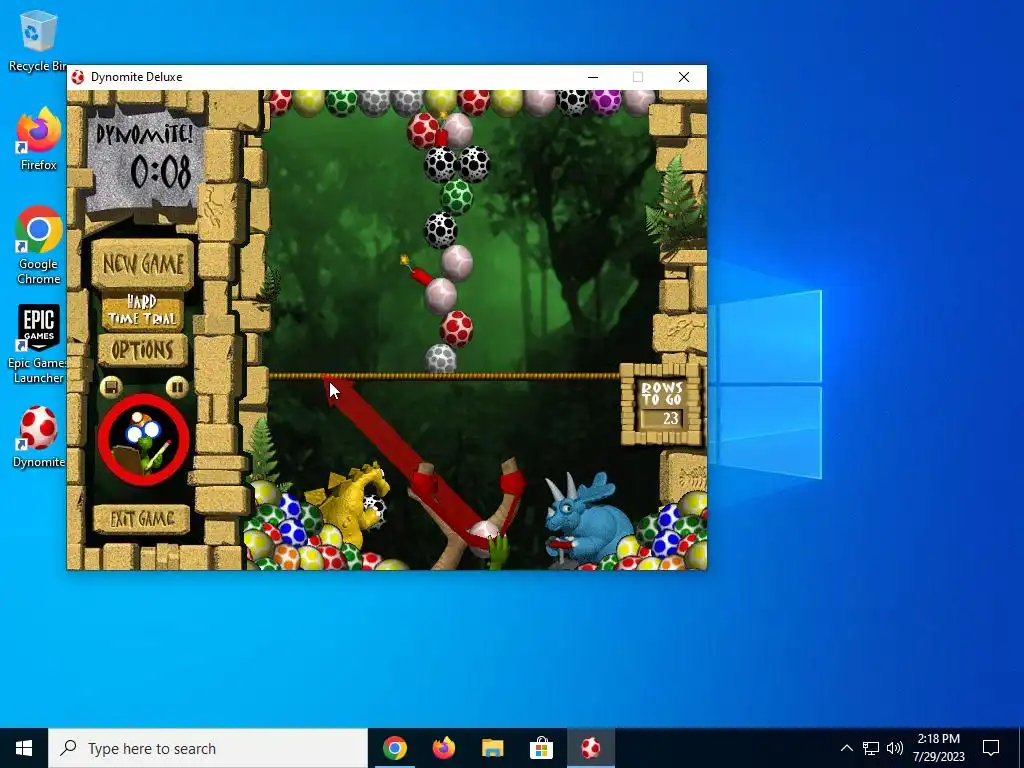Select the Epic Games Launcher desktop shortcut
This screenshot has width=1024, height=768.
[x=38, y=345]
